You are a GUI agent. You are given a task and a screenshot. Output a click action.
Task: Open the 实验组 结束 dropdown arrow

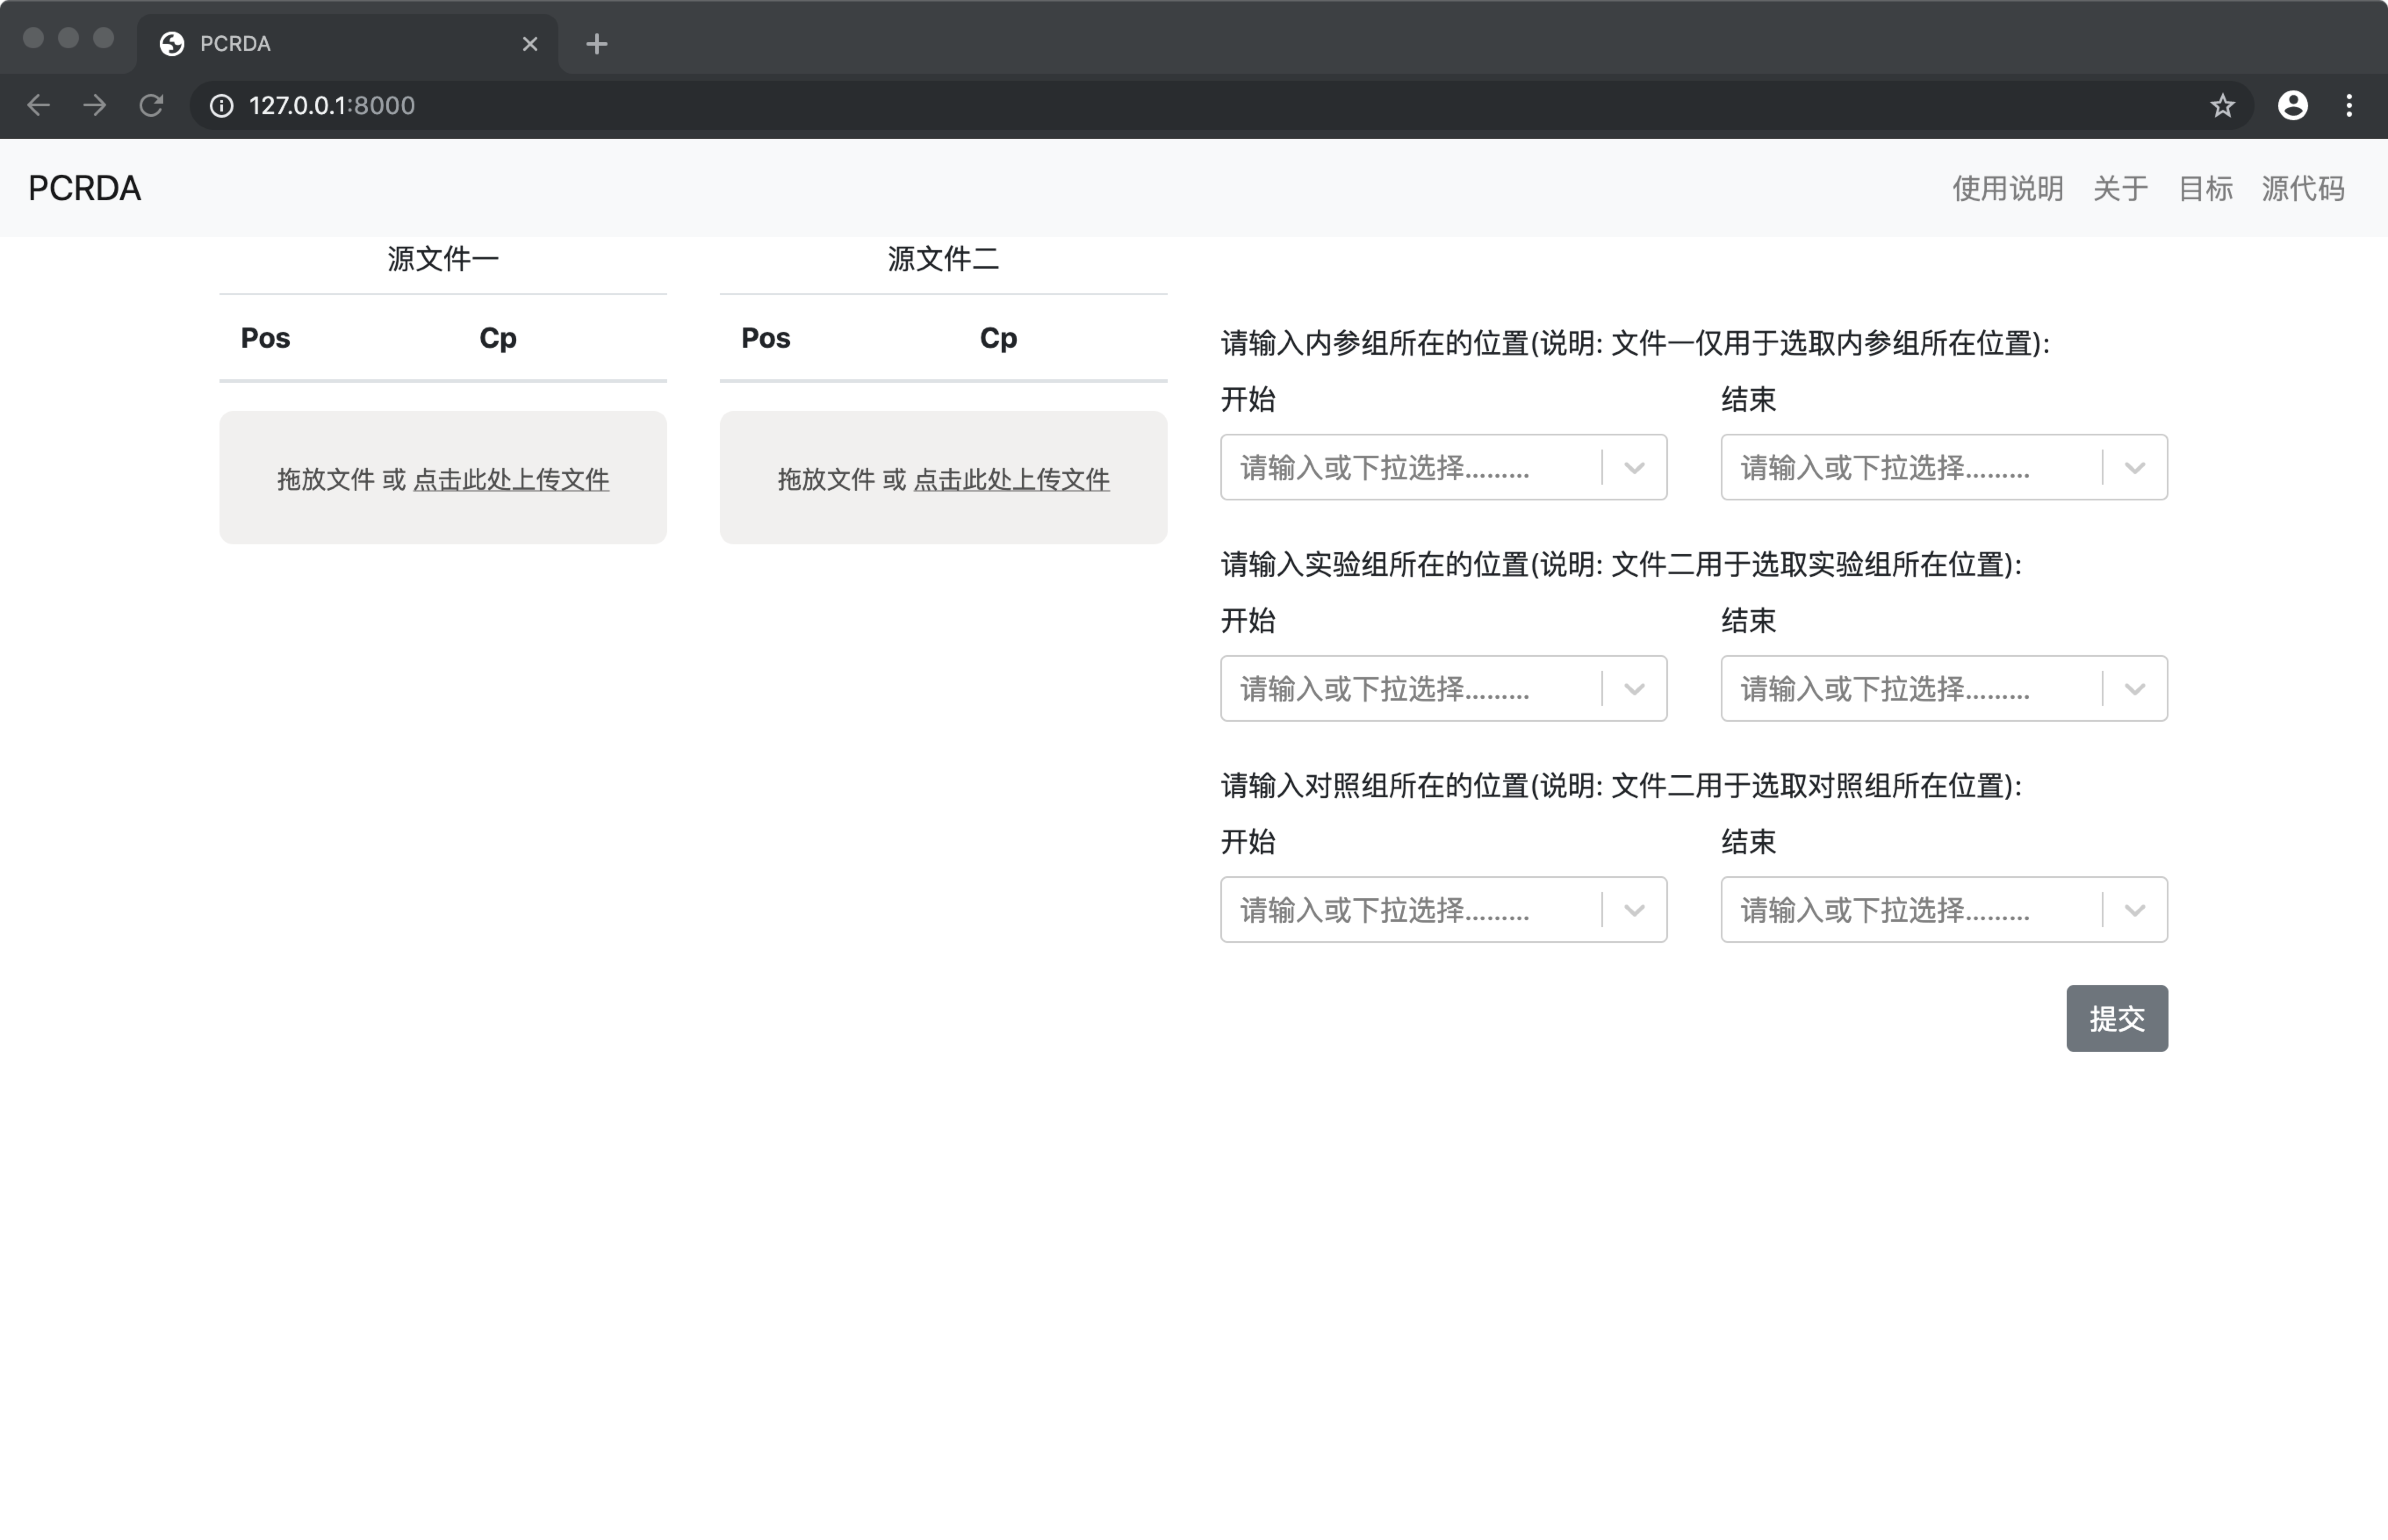click(x=2135, y=688)
